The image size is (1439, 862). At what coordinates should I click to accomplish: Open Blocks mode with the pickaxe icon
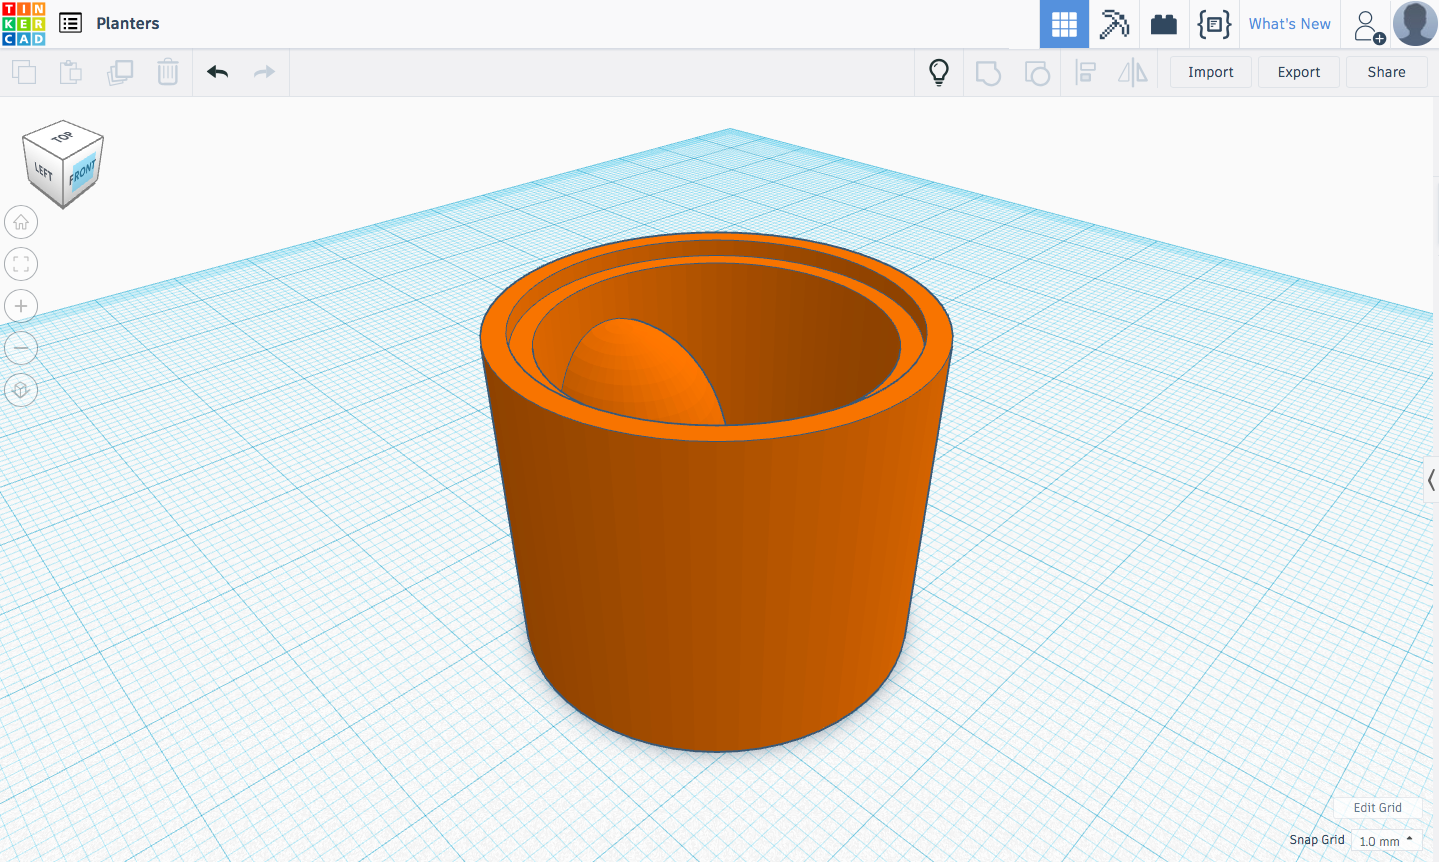pos(1114,24)
